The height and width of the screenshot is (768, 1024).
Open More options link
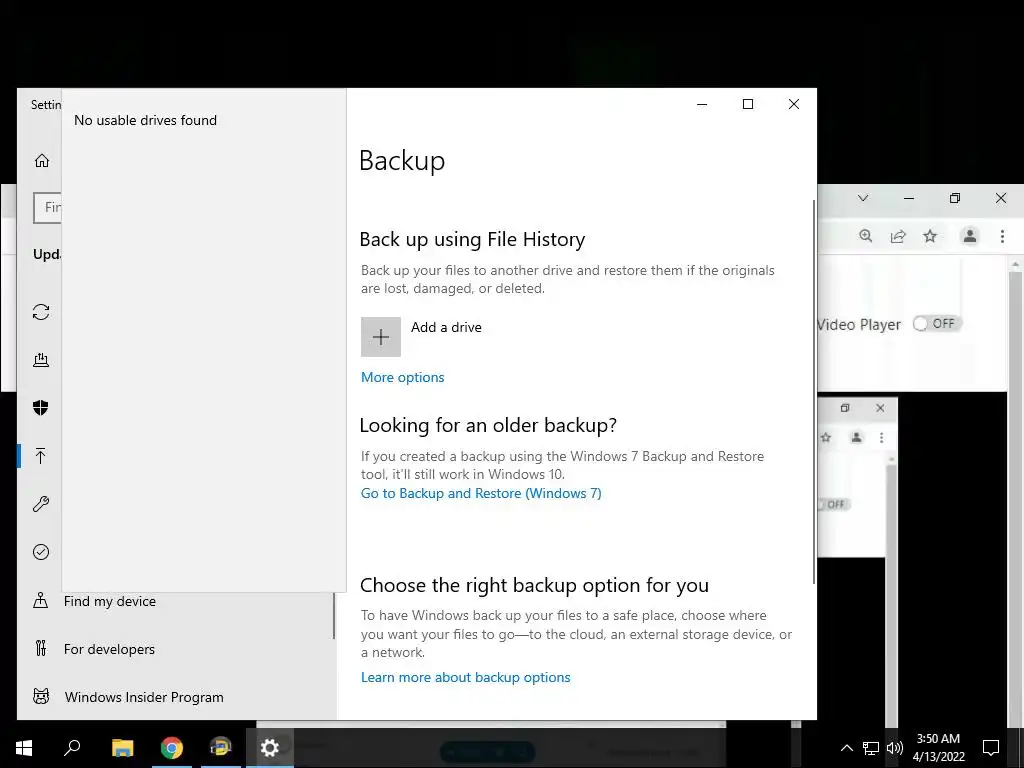(x=402, y=377)
